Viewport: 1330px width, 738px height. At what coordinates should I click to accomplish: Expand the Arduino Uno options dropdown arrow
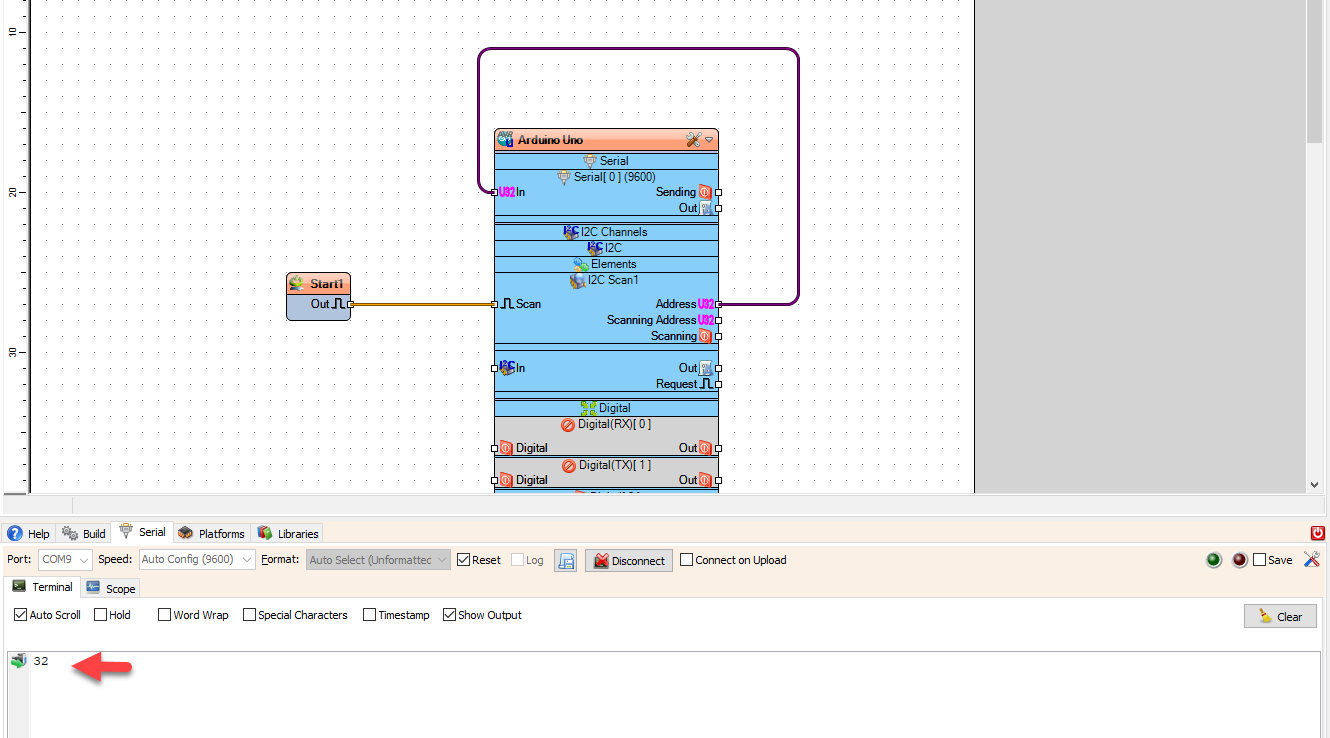(x=708, y=140)
